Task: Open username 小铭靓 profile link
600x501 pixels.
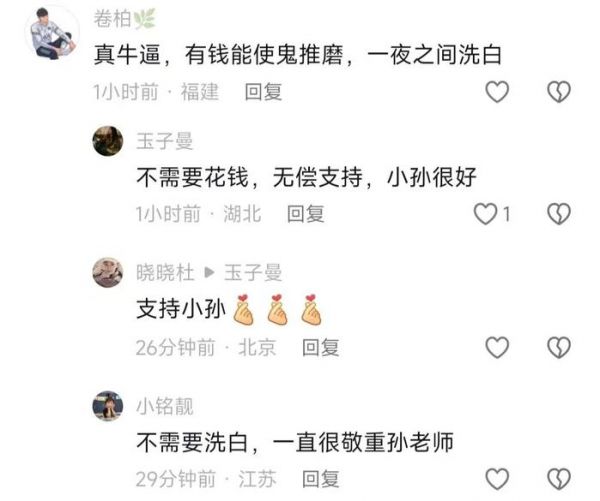Action: point(165,406)
